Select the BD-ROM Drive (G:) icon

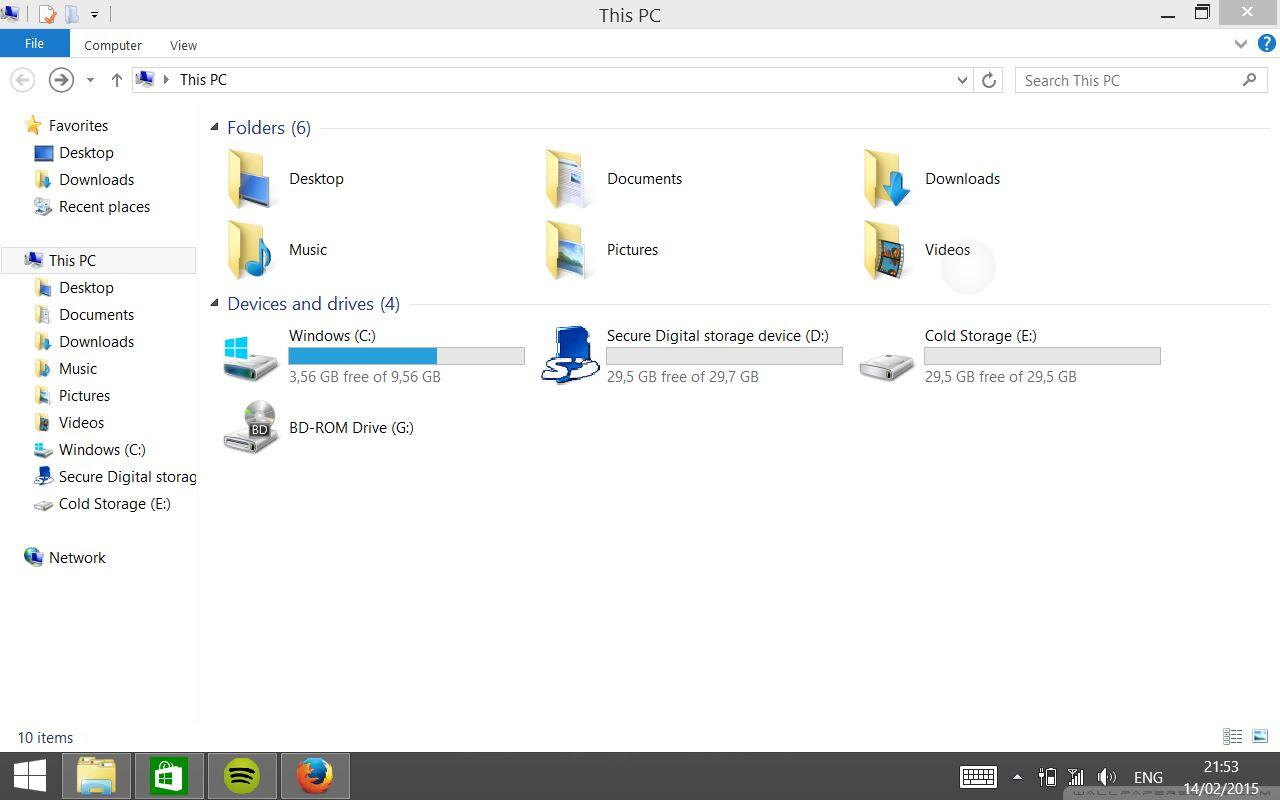tap(250, 427)
